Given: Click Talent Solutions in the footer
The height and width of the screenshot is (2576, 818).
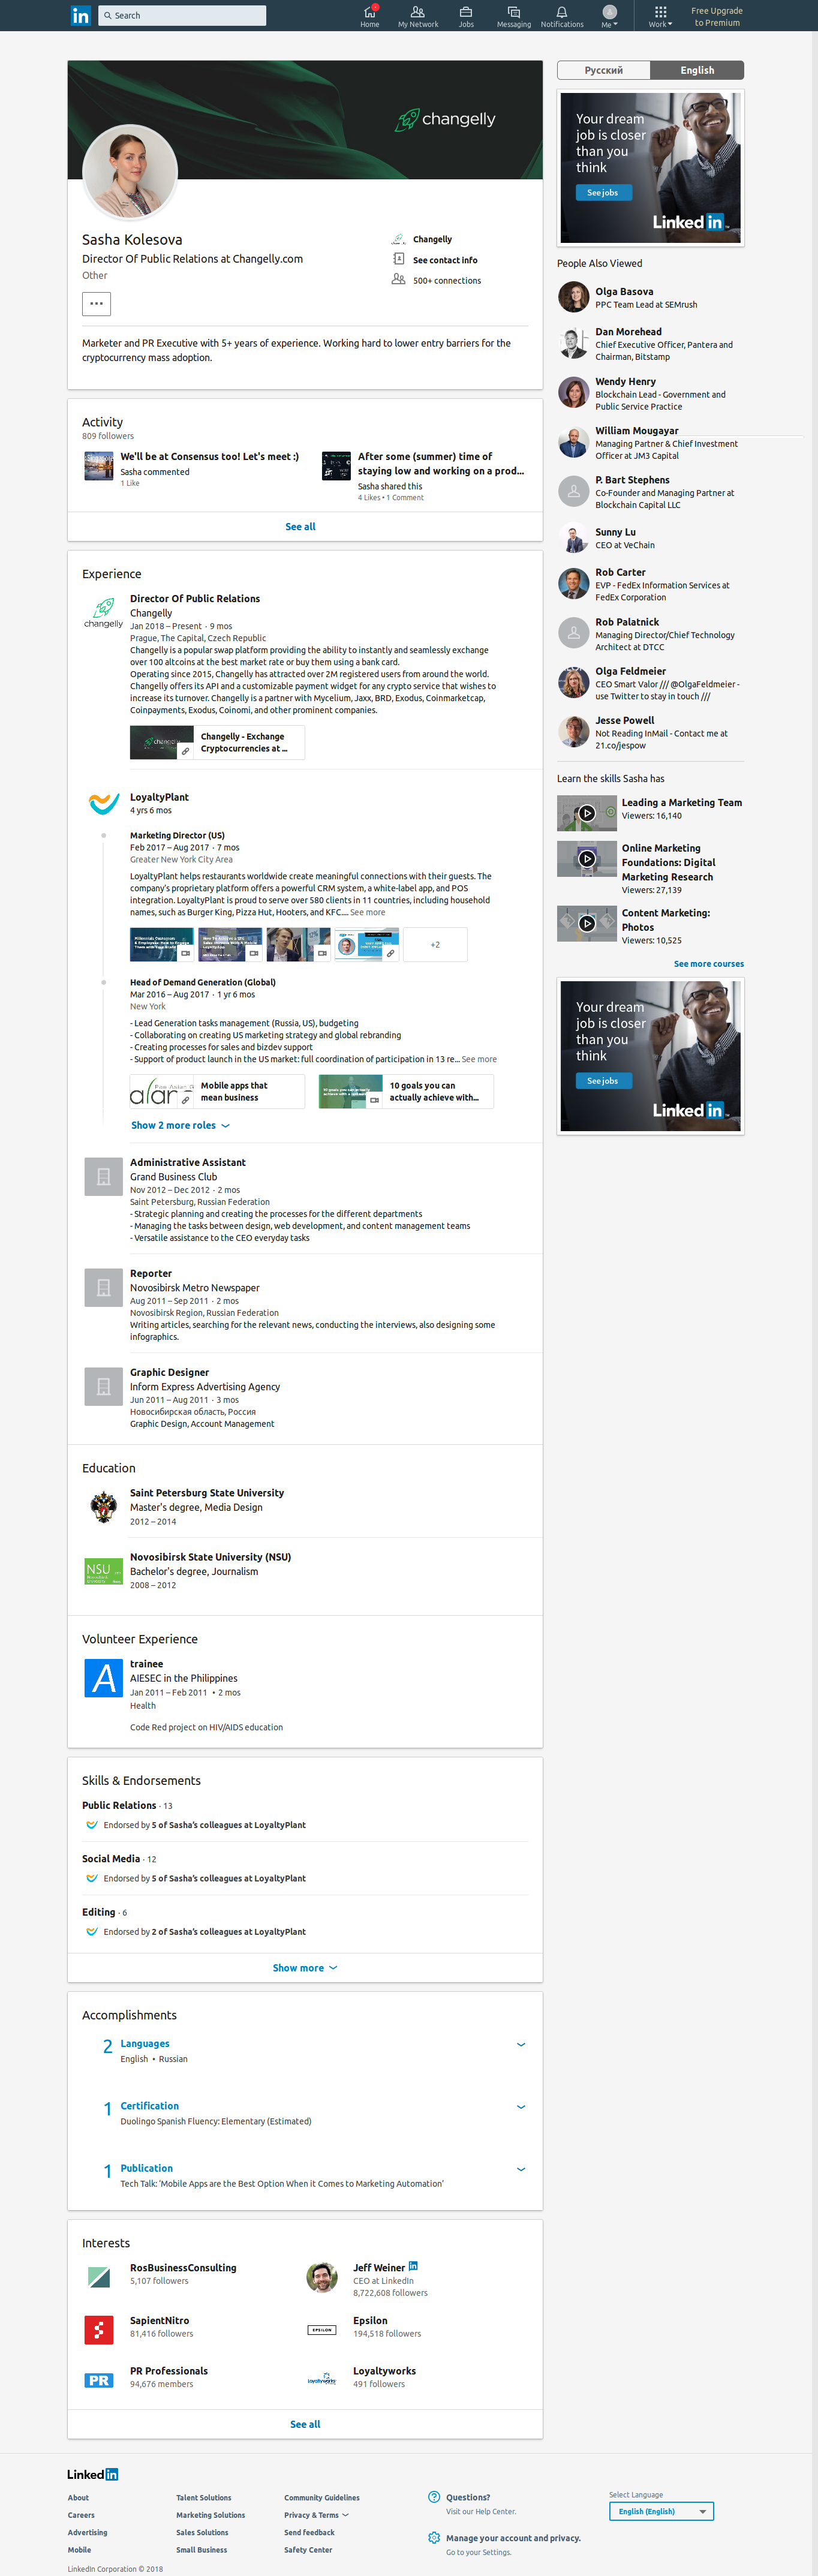Looking at the screenshot, I should [204, 2497].
